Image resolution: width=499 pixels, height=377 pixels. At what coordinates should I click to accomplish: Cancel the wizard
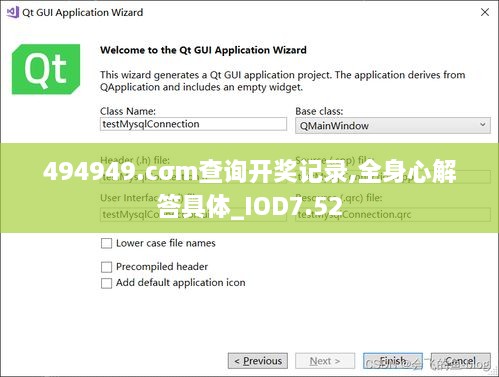460,361
